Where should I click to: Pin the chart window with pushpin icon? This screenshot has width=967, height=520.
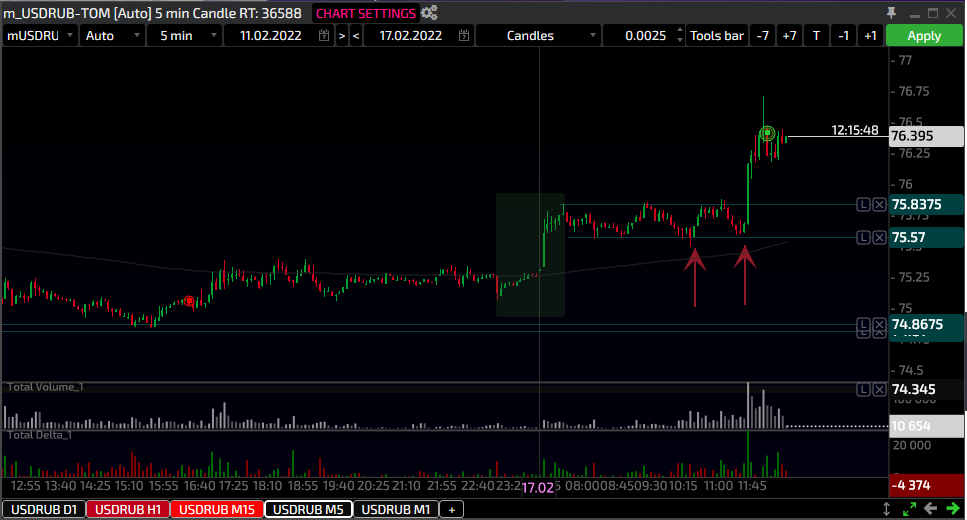(x=892, y=13)
